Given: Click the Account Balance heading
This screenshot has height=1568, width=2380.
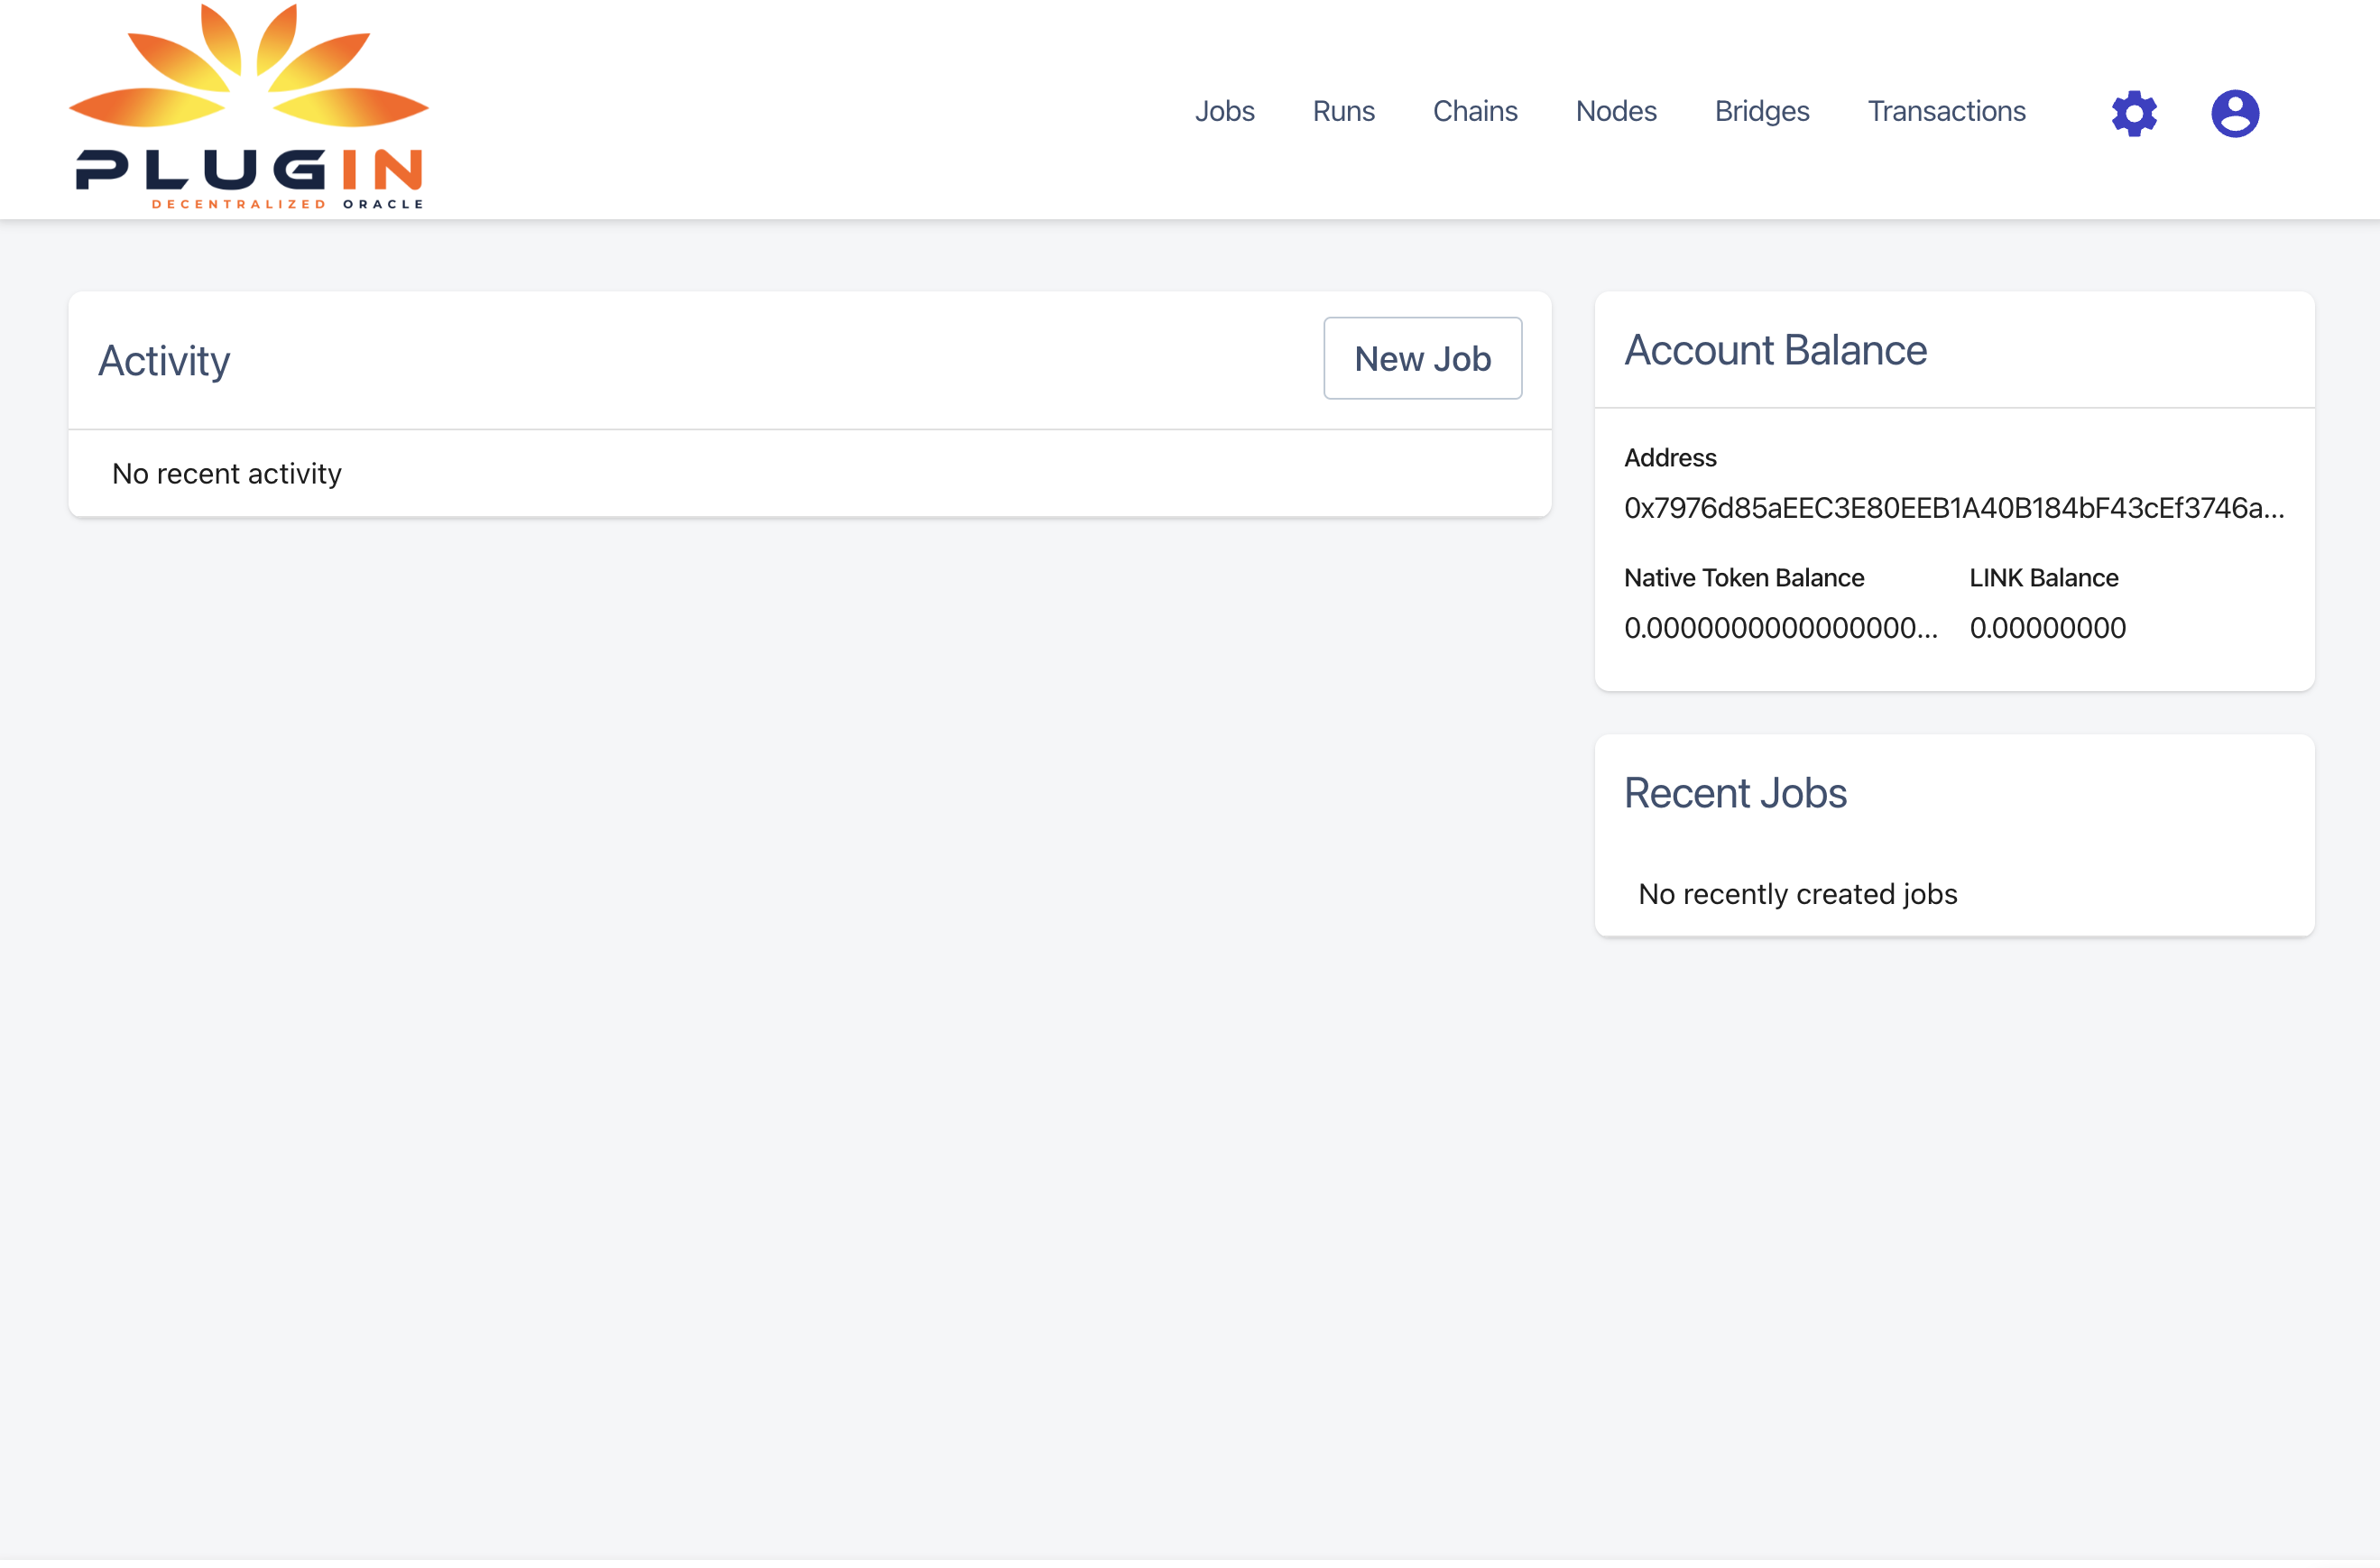Looking at the screenshot, I should pos(1775,350).
